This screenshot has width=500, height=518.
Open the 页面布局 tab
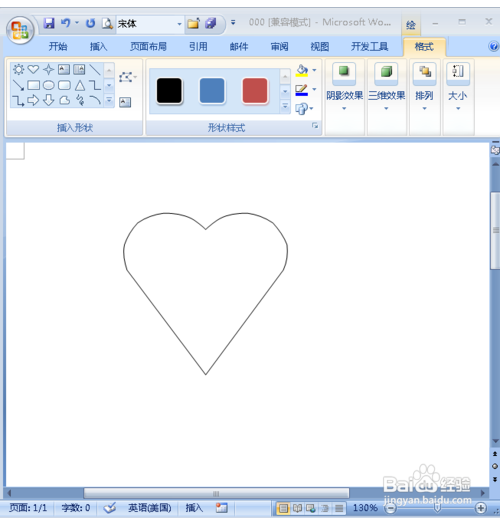click(x=148, y=46)
